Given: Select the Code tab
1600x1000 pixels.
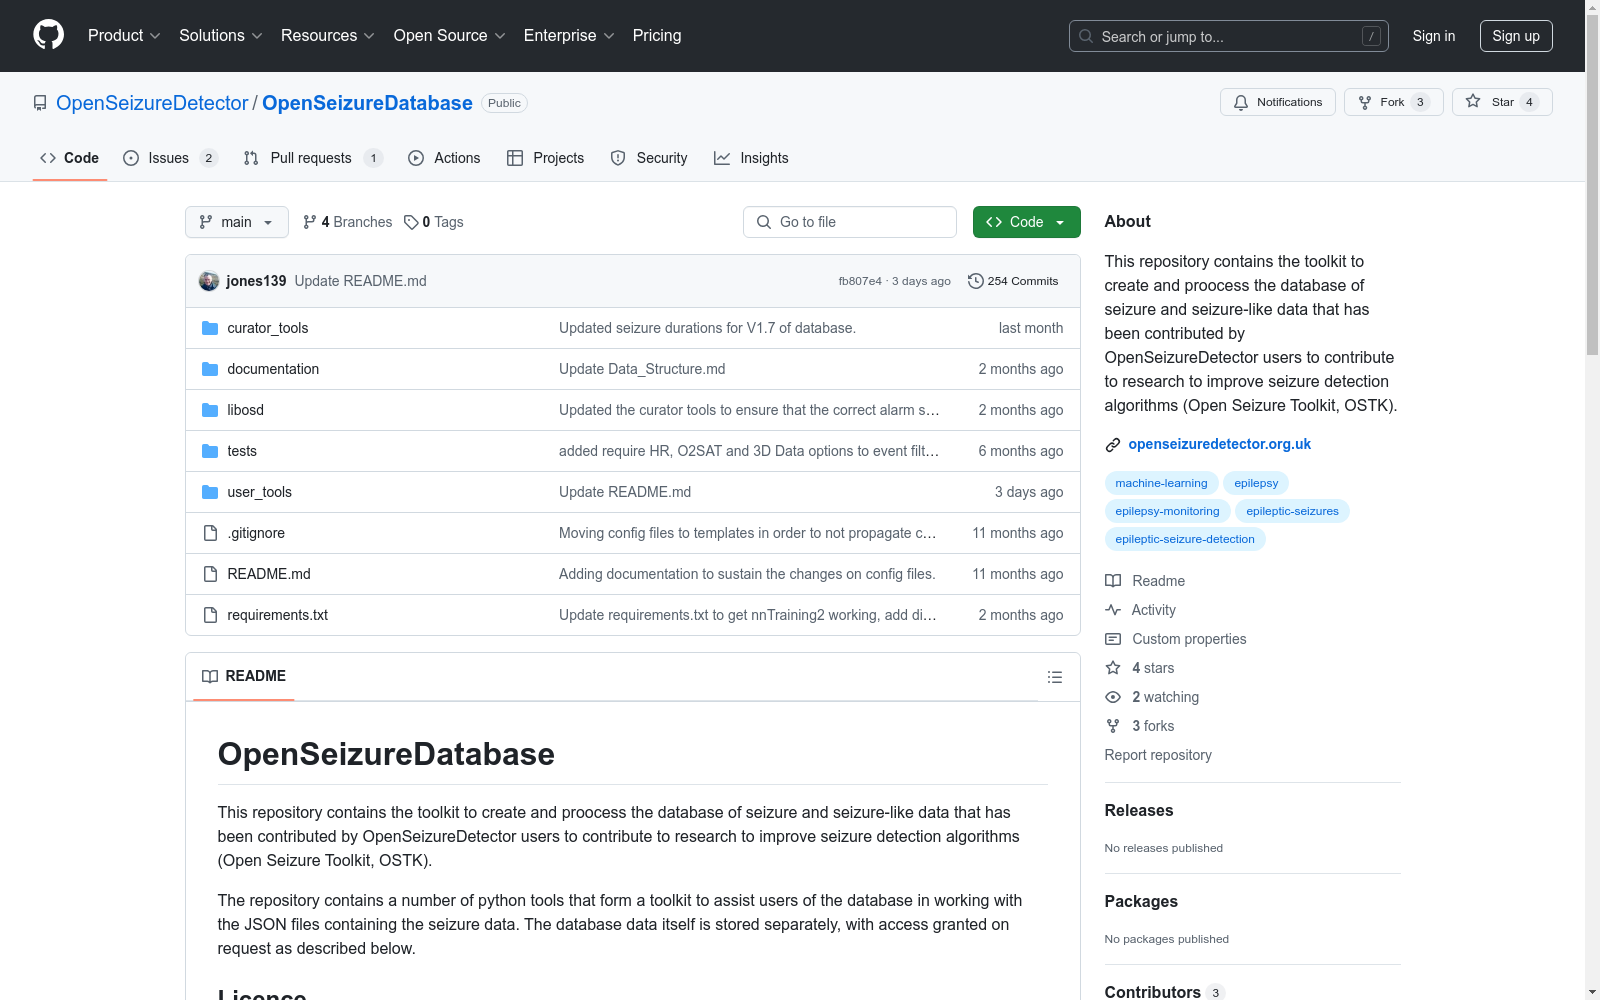Looking at the screenshot, I should click(70, 158).
